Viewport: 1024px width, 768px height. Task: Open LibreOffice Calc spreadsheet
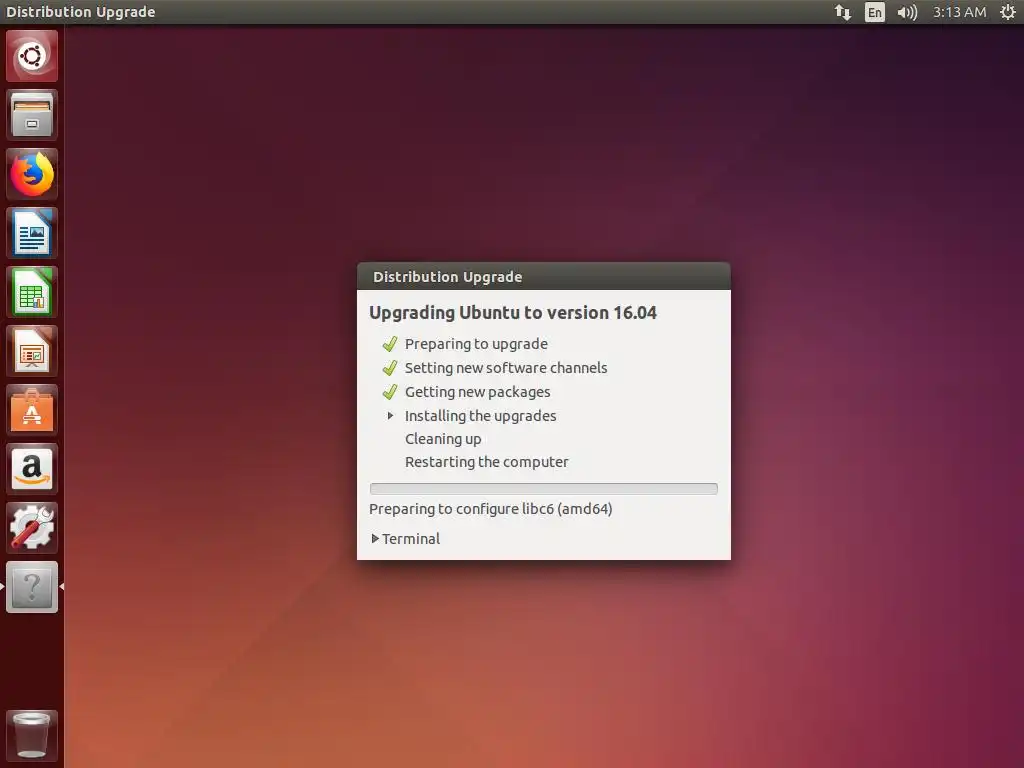click(x=32, y=292)
